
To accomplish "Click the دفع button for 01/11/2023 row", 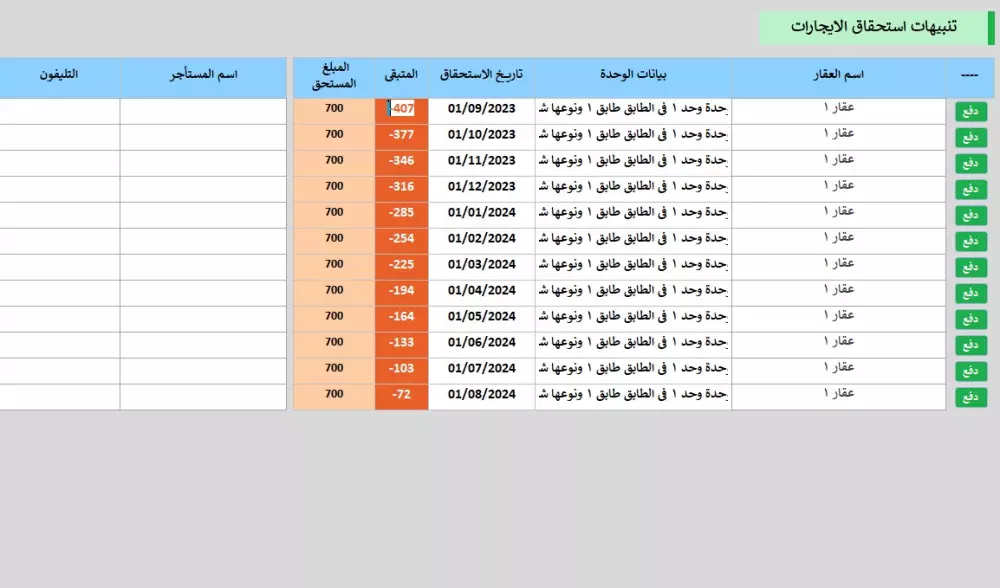I will pyautogui.click(x=970, y=162).
